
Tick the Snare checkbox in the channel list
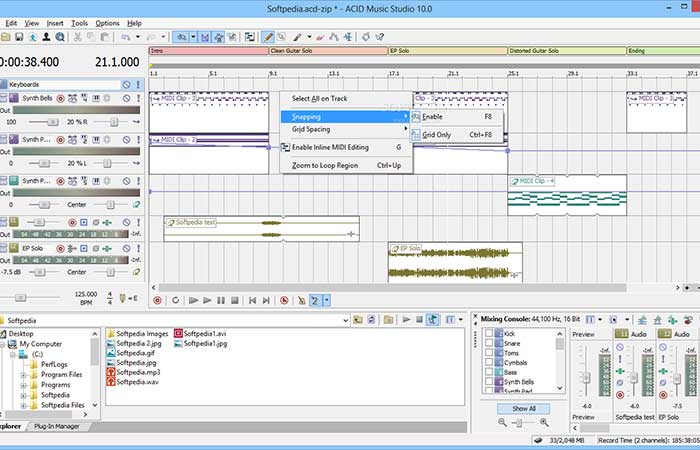(488, 345)
